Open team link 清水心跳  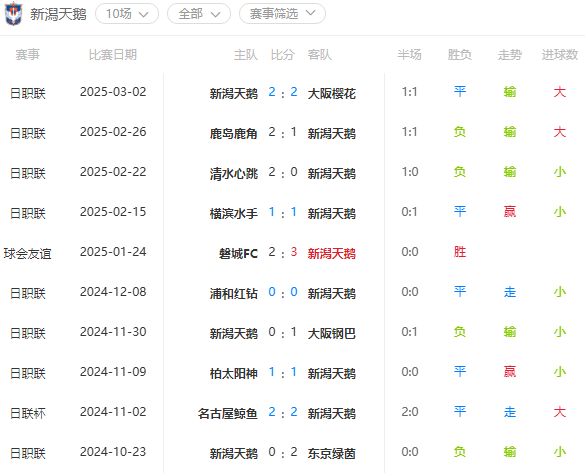pyautogui.click(x=234, y=173)
